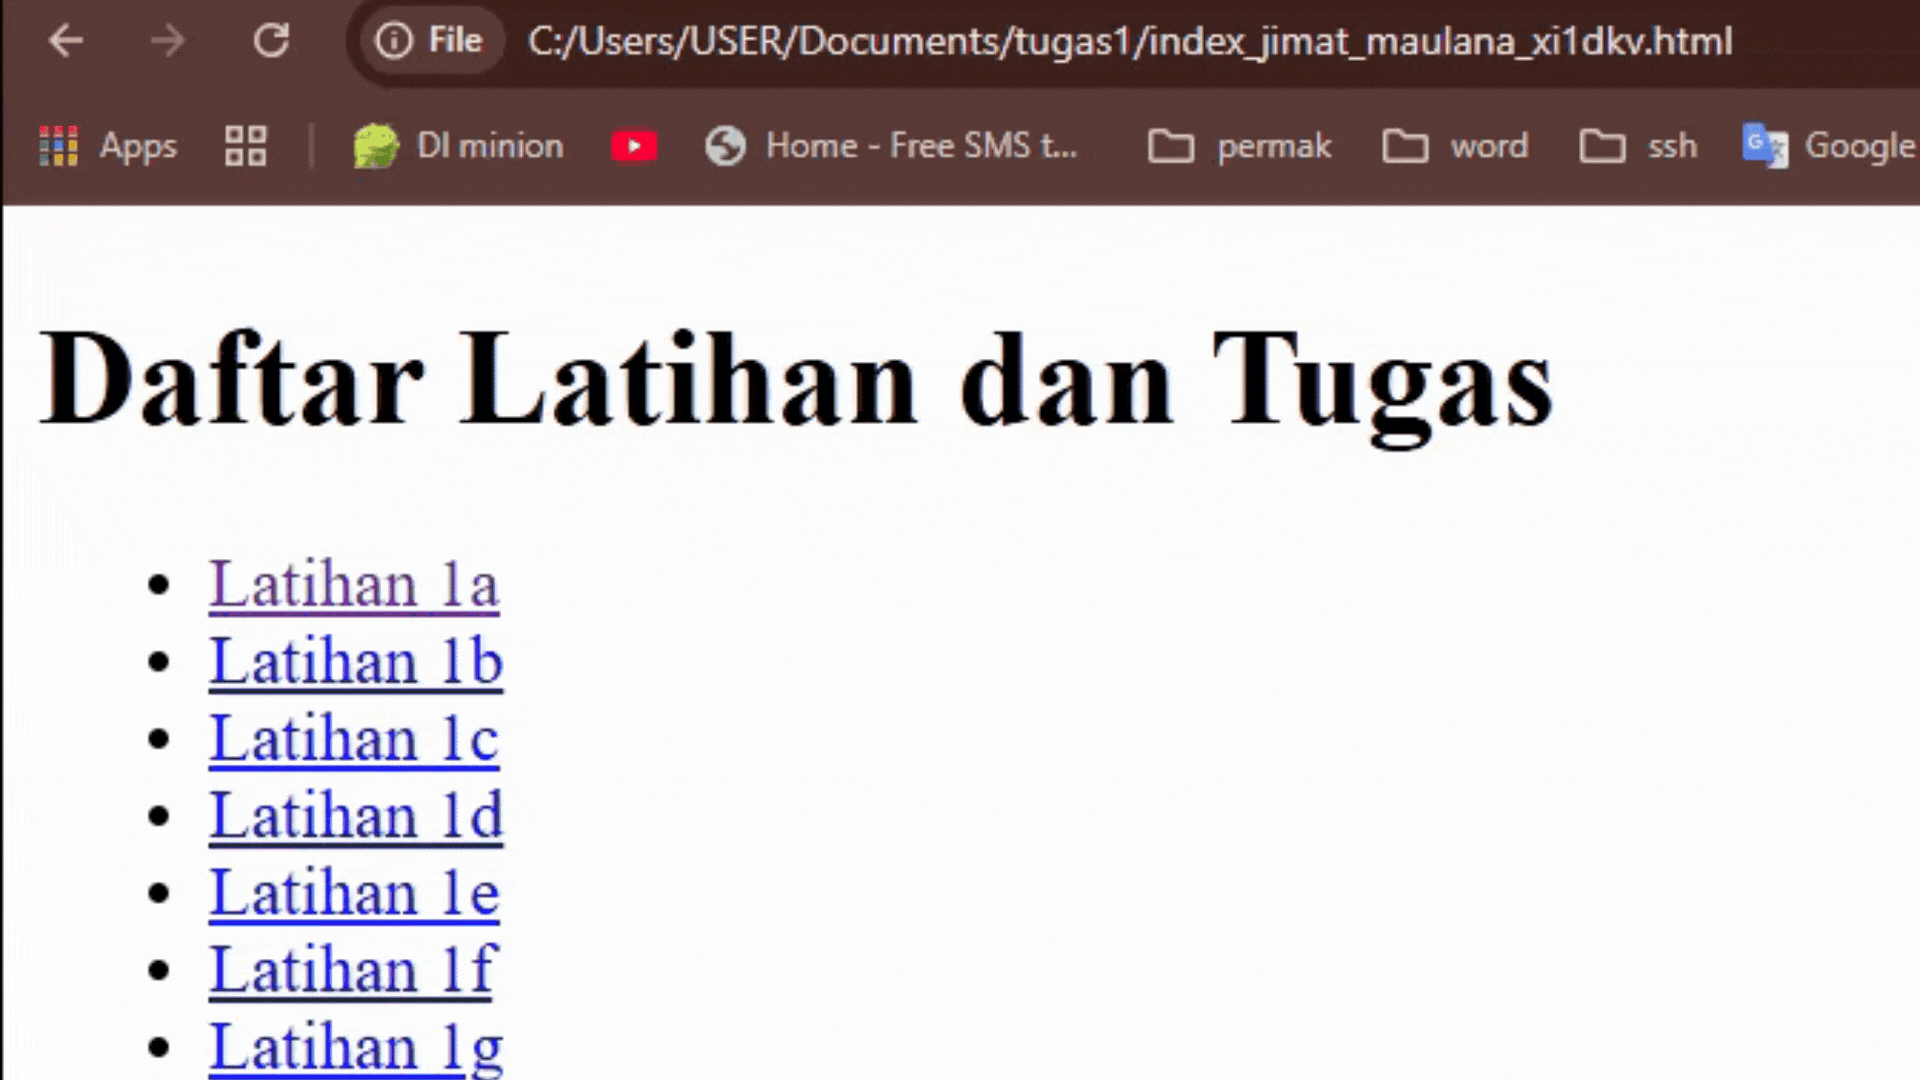Click the address bar URL text
The width and height of the screenshot is (1920, 1080).
(1130, 41)
